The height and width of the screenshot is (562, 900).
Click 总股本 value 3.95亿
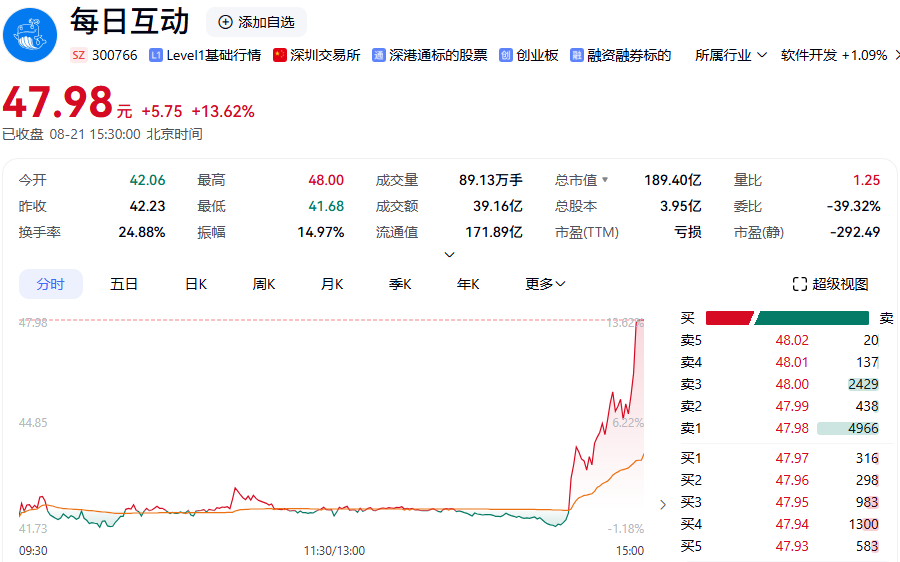click(x=681, y=206)
